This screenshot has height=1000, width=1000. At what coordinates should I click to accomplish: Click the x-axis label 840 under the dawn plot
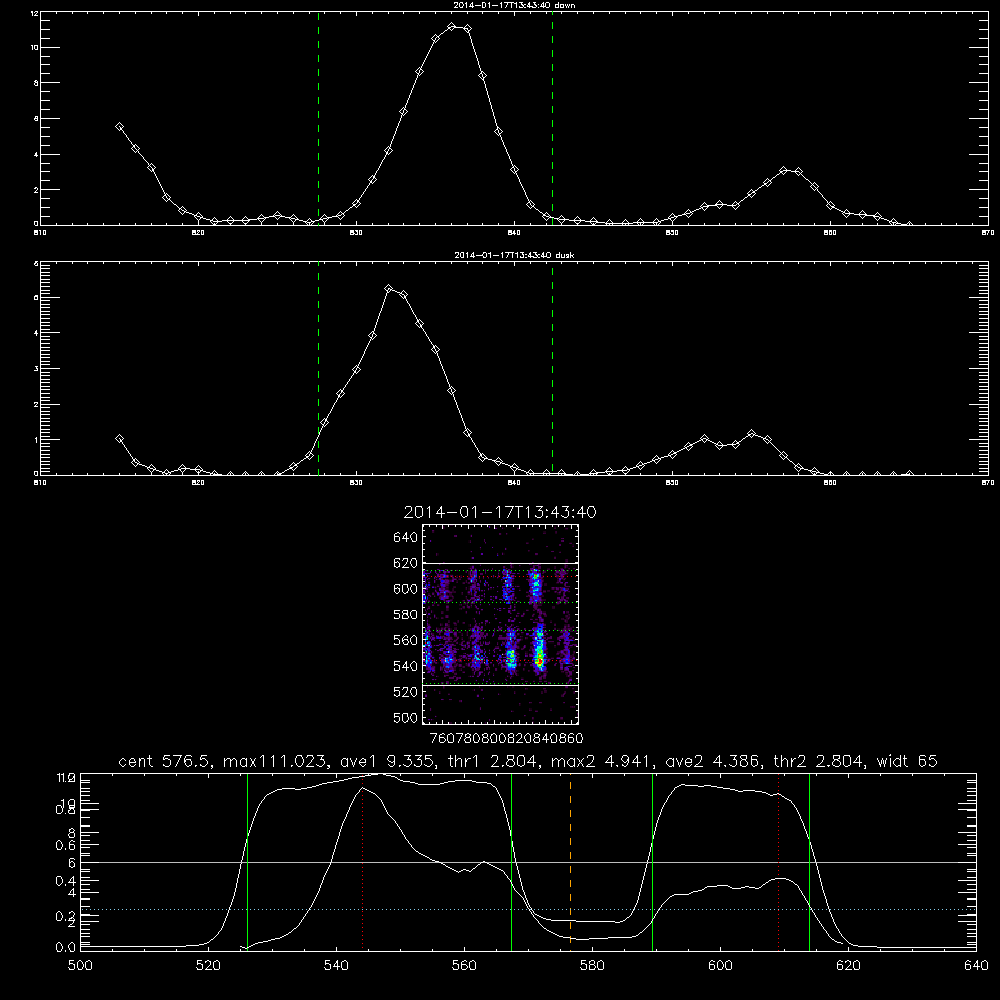pos(514,233)
